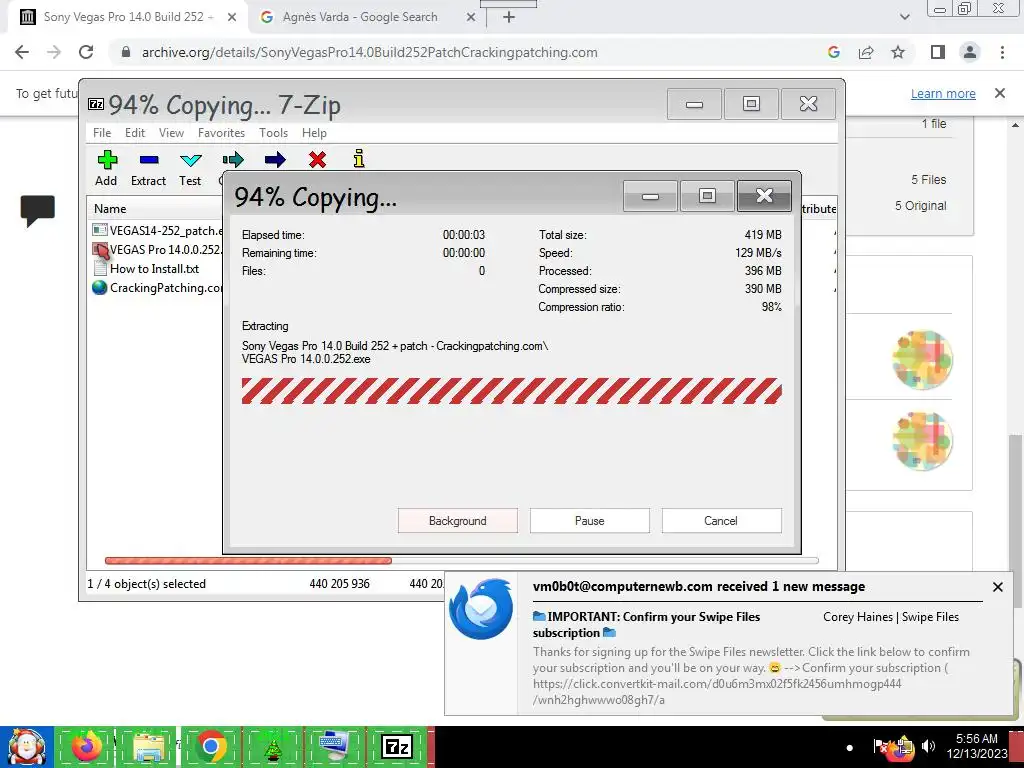The height and width of the screenshot is (768, 1024).
Task: Go forward in Chrome
Action: pos(54,52)
